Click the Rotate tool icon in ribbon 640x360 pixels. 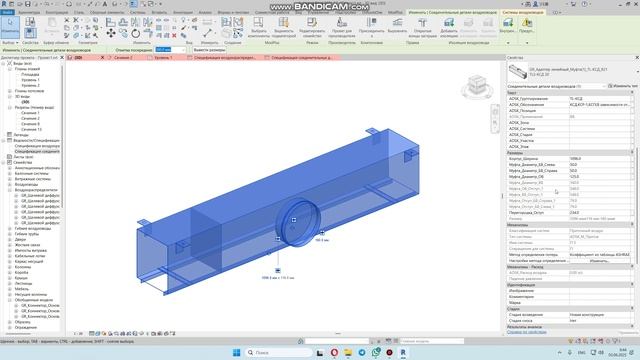pos(136,33)
